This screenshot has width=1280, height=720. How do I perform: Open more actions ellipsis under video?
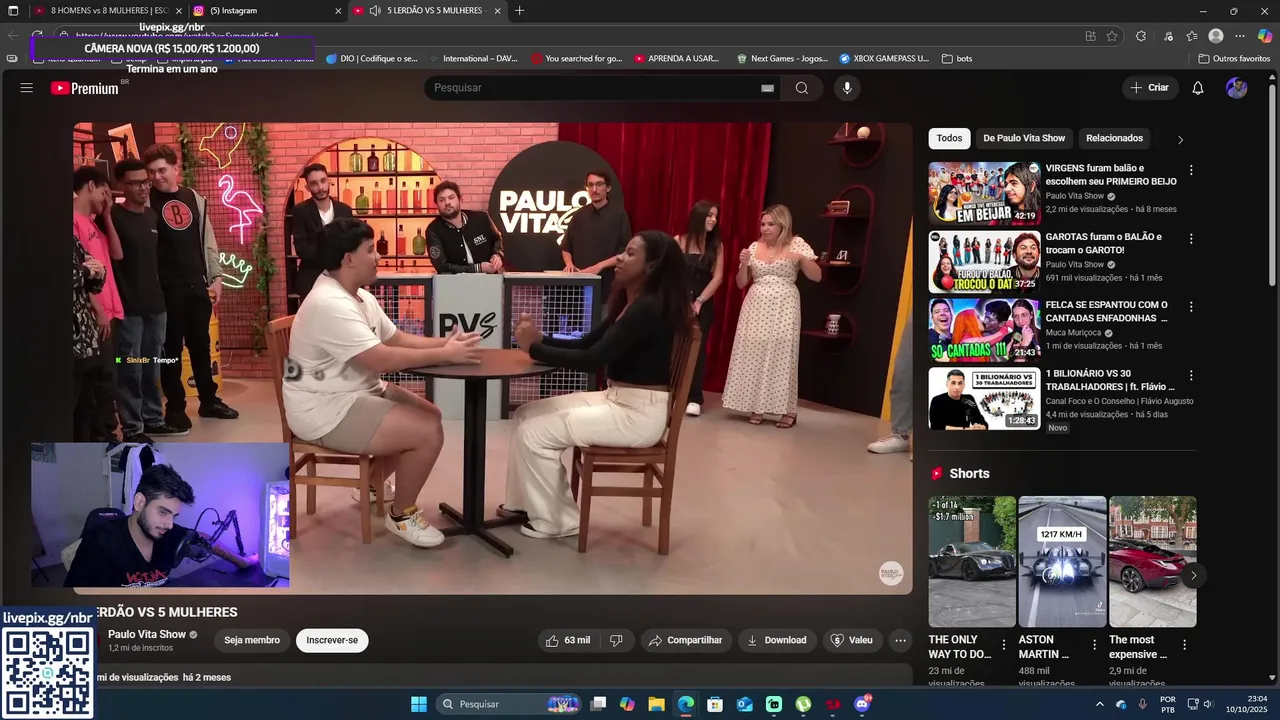[x=900, y=640]
